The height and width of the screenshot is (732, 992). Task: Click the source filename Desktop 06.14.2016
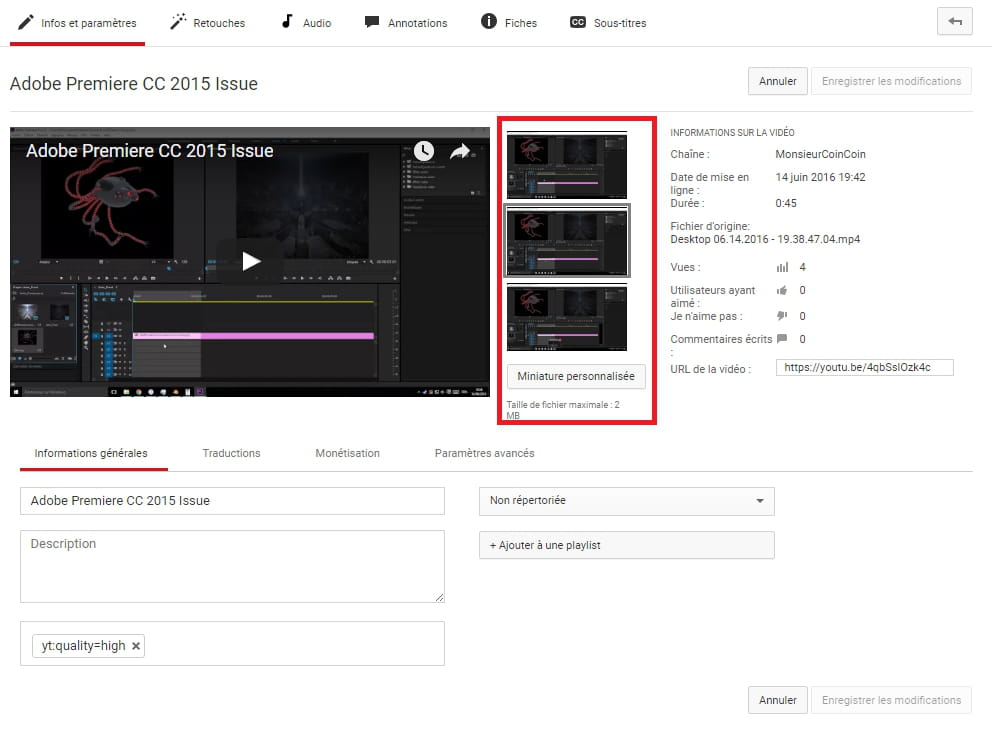click(x=765, y=239)
